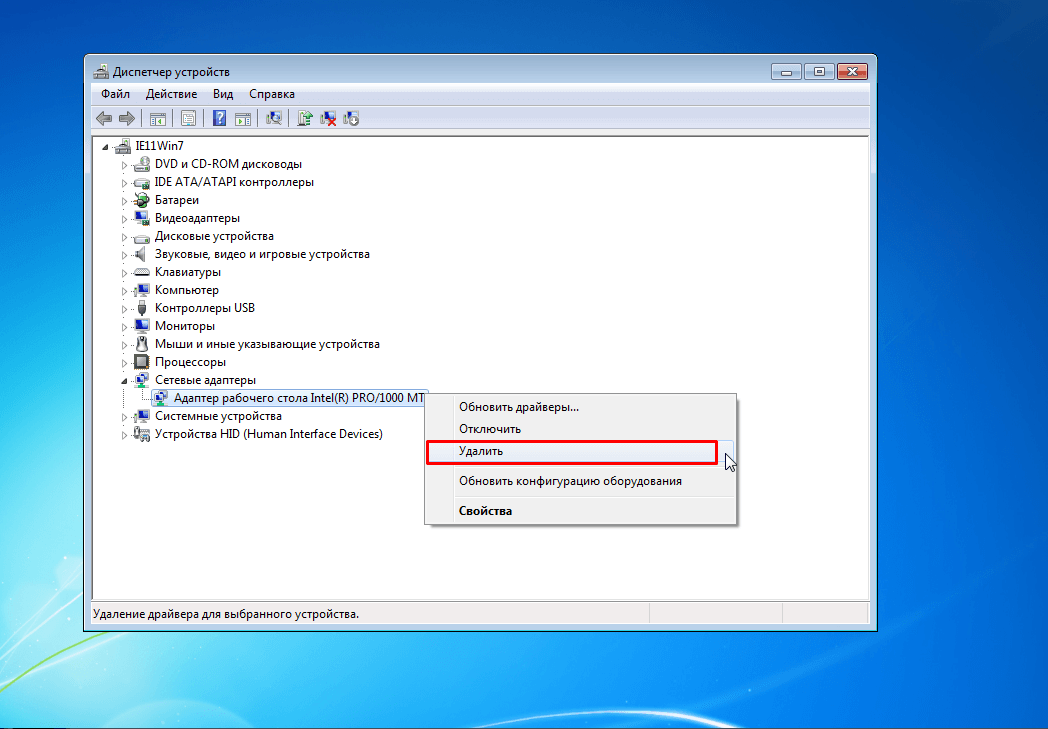Open the Действие menu
The image size is (1048, 729).
(172, 94)
